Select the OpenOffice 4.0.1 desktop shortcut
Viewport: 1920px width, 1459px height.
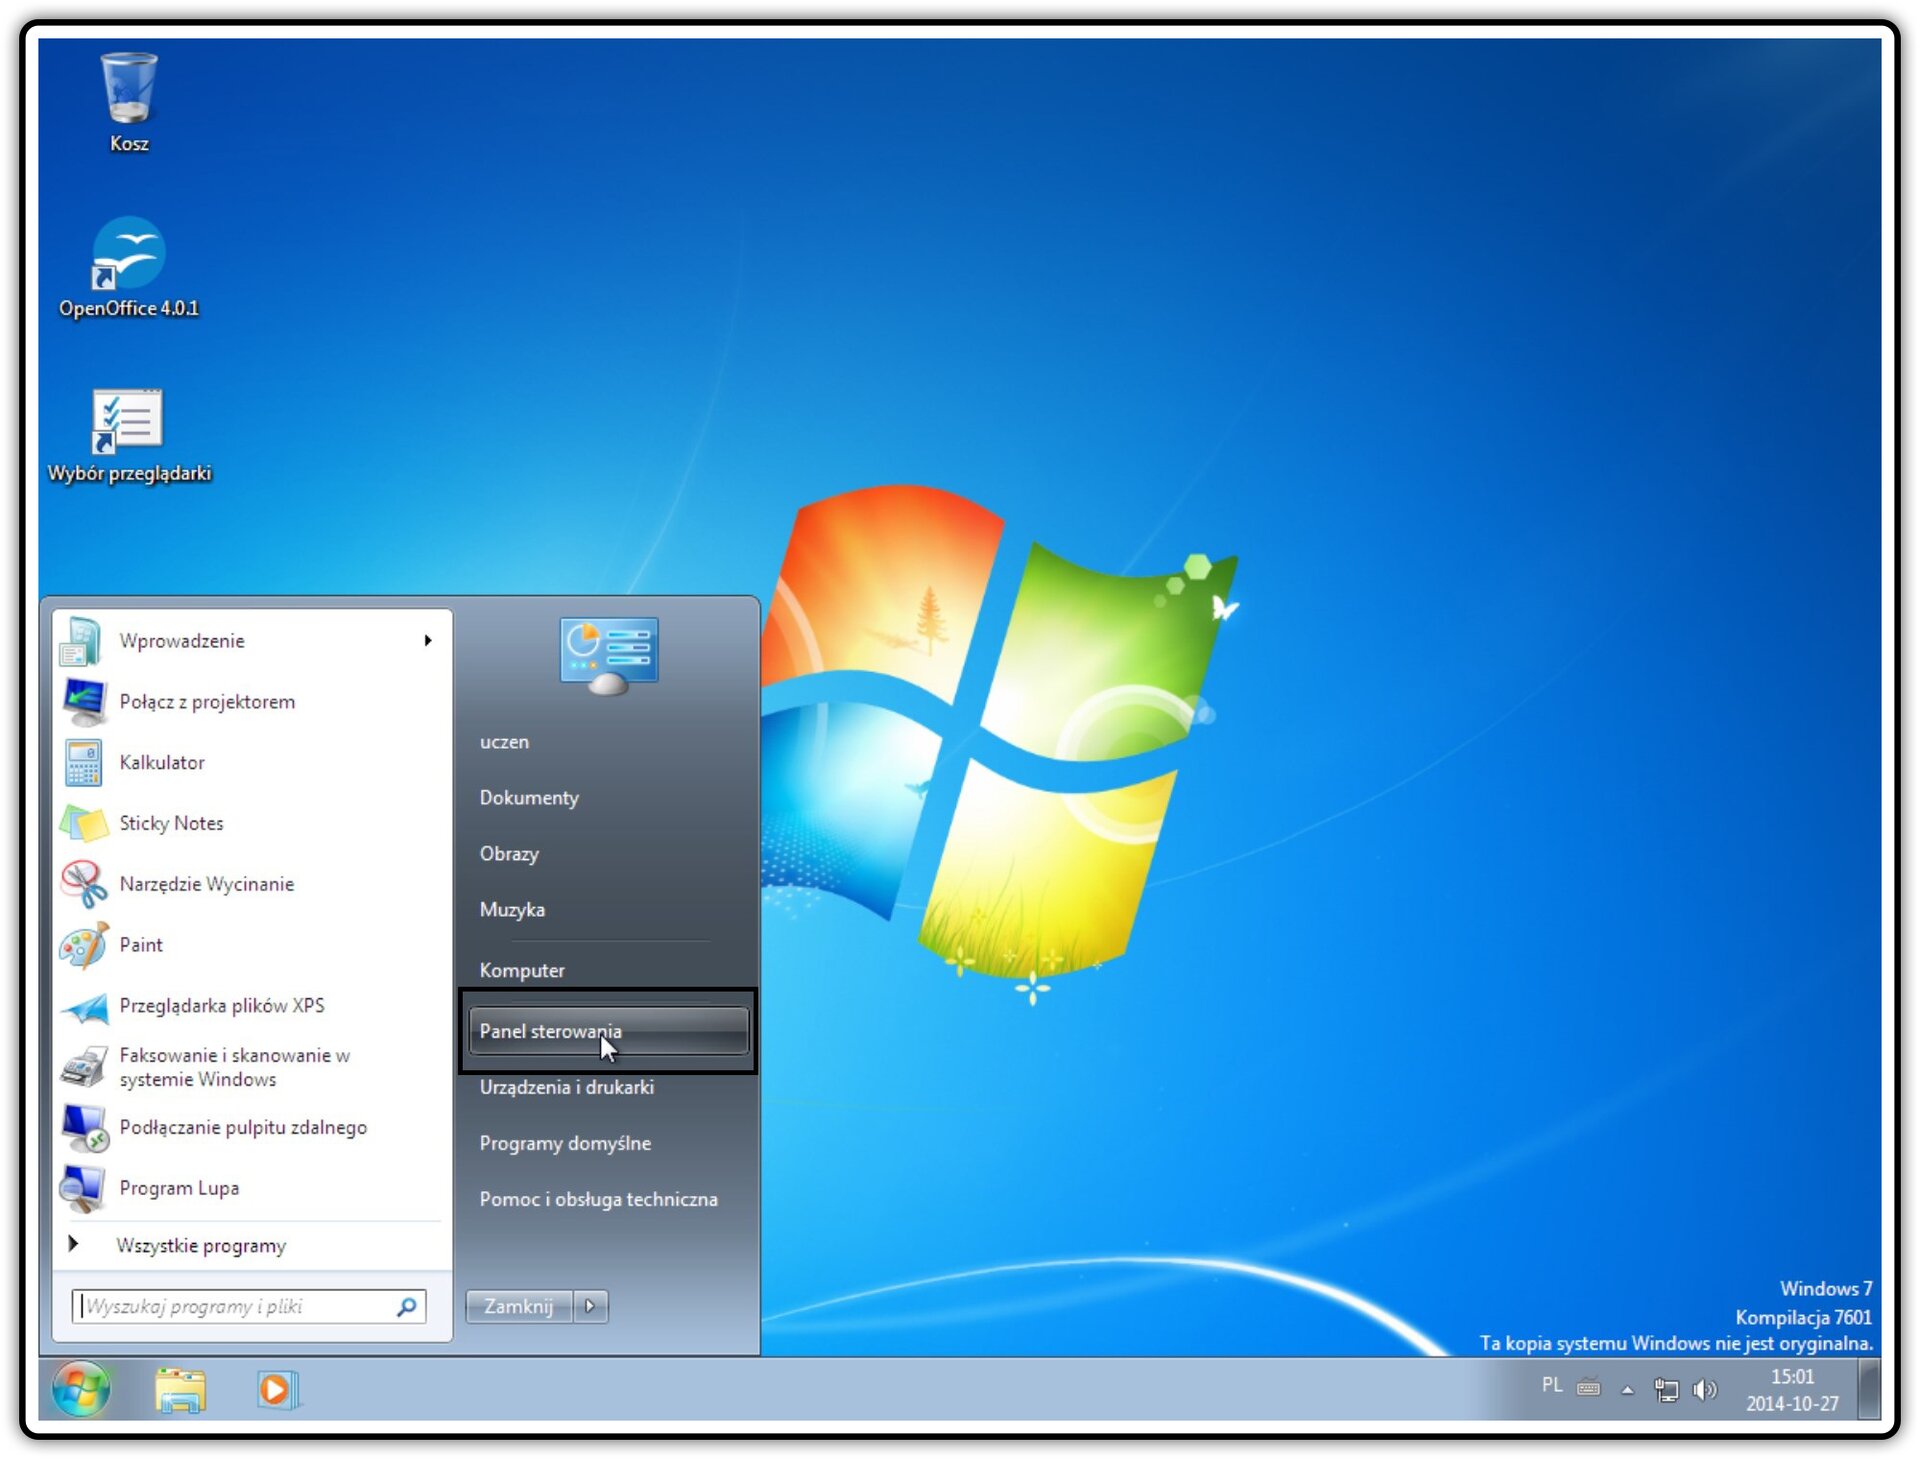[x=129, y=266]
